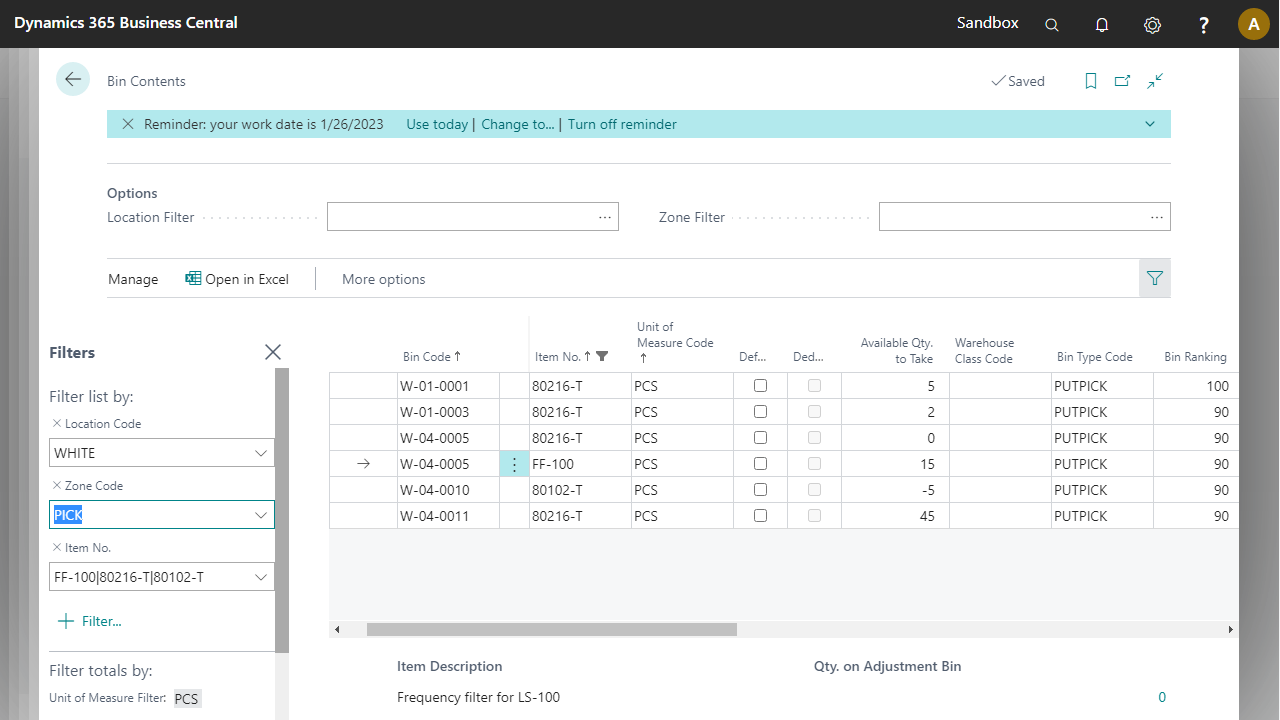Toggle the filter pane funnel icon

tap(1155, 278)
